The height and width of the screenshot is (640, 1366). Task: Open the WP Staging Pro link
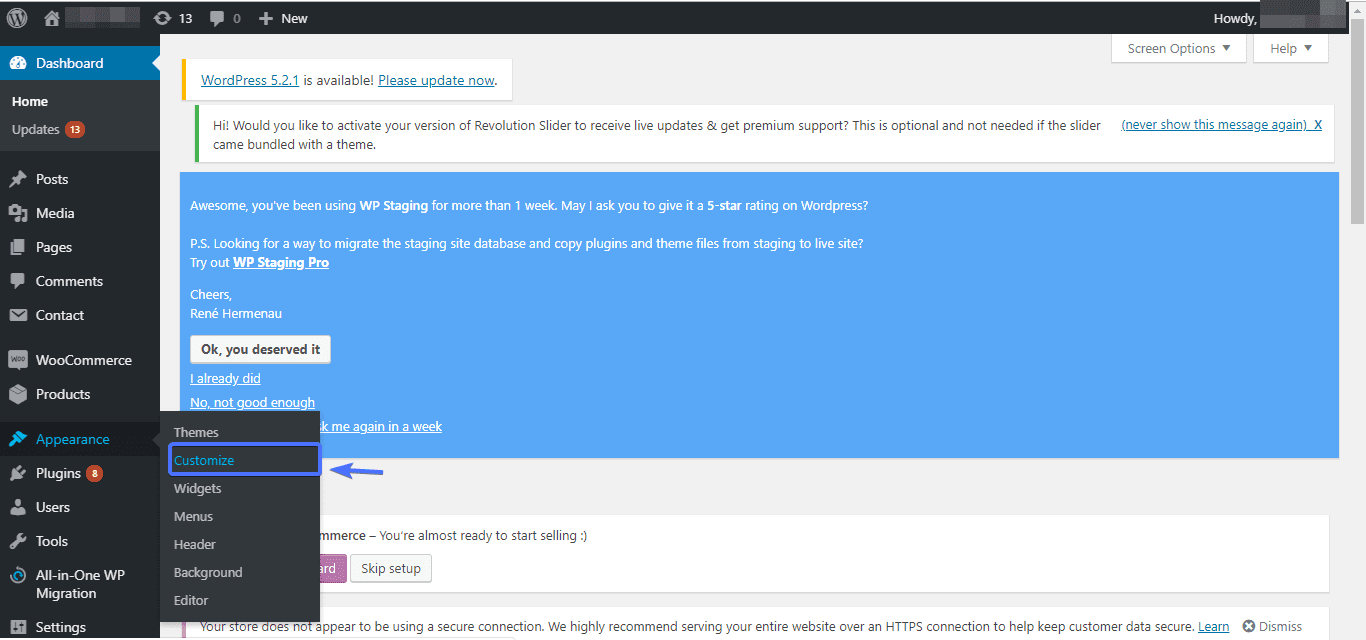[x=281, y=262]
